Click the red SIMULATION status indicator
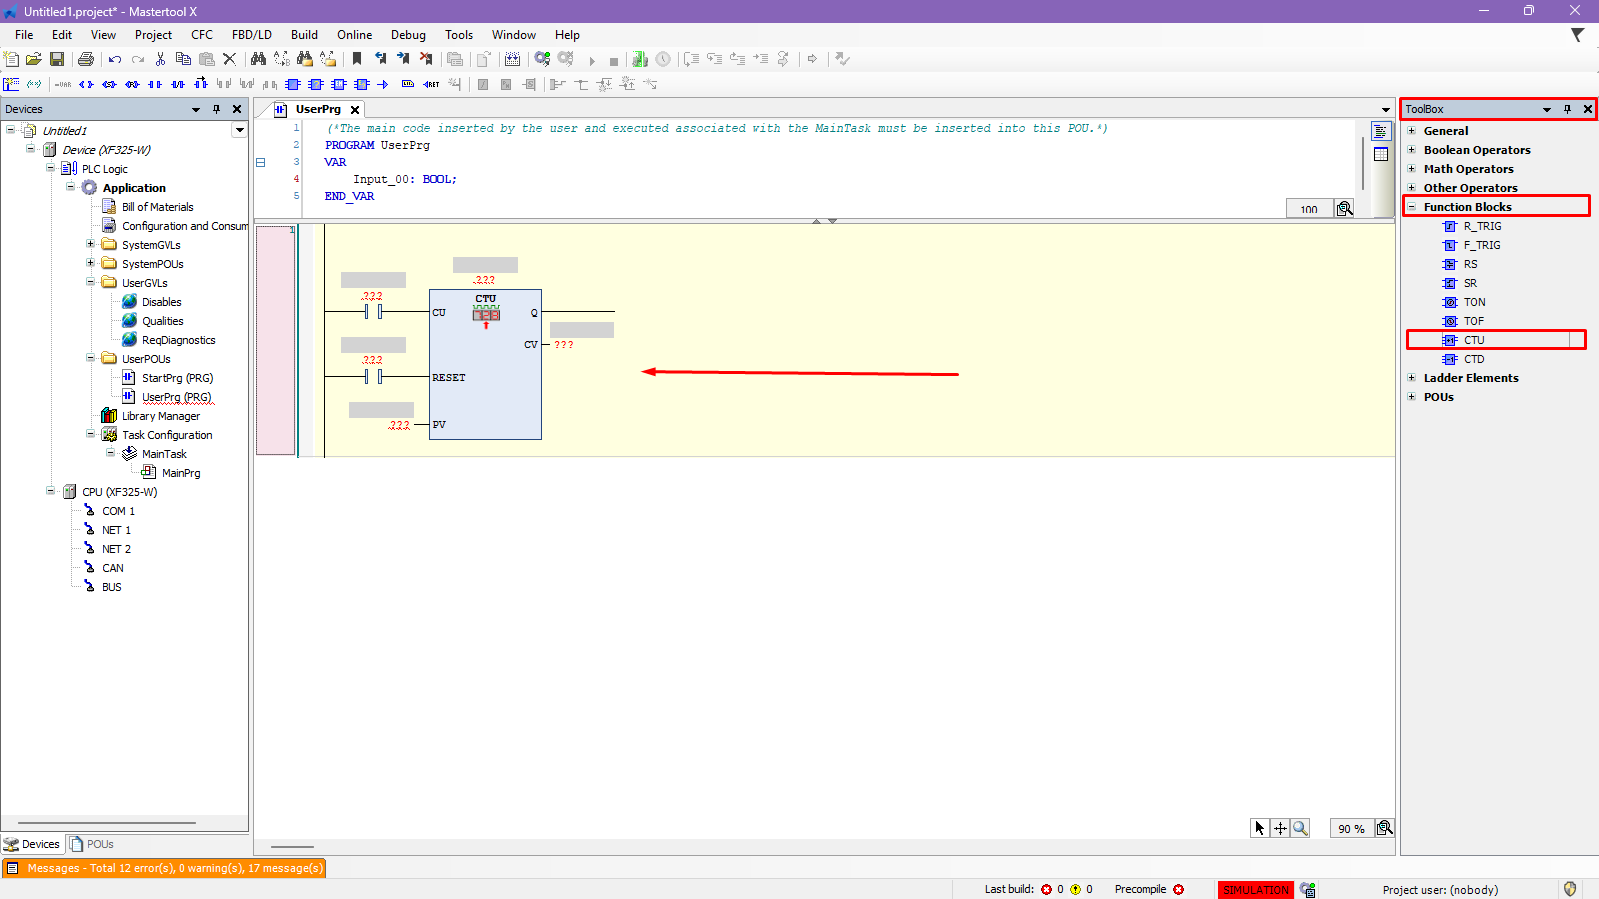 point(1255,890)
